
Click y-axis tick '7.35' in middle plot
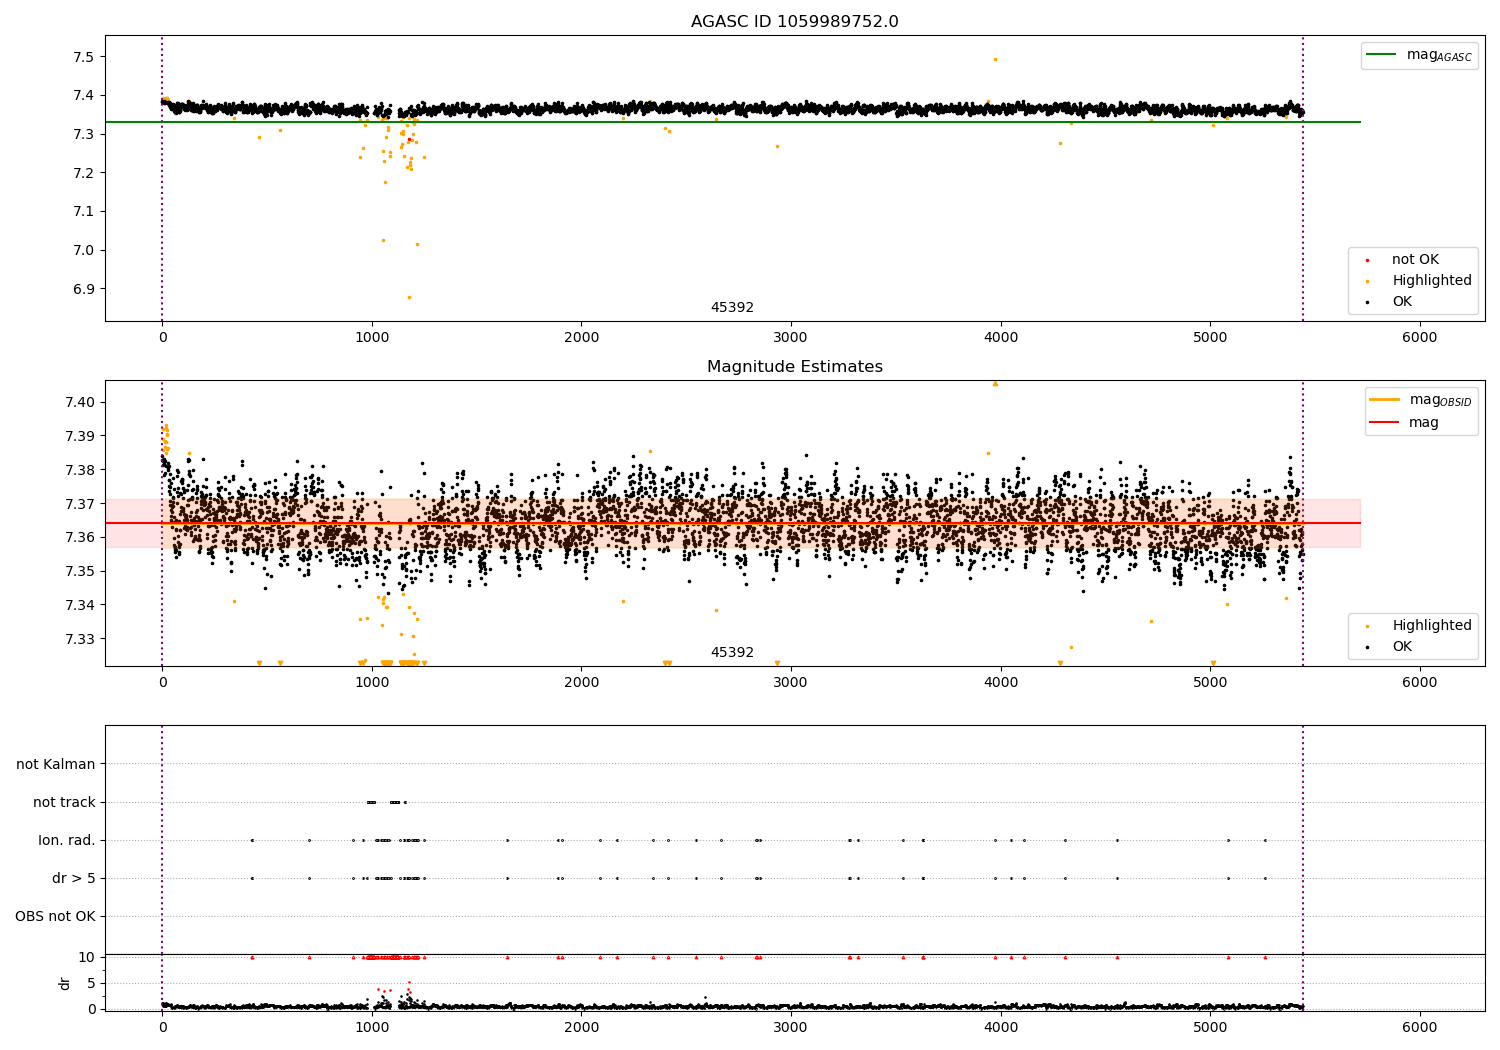click(x=80, y=571)
